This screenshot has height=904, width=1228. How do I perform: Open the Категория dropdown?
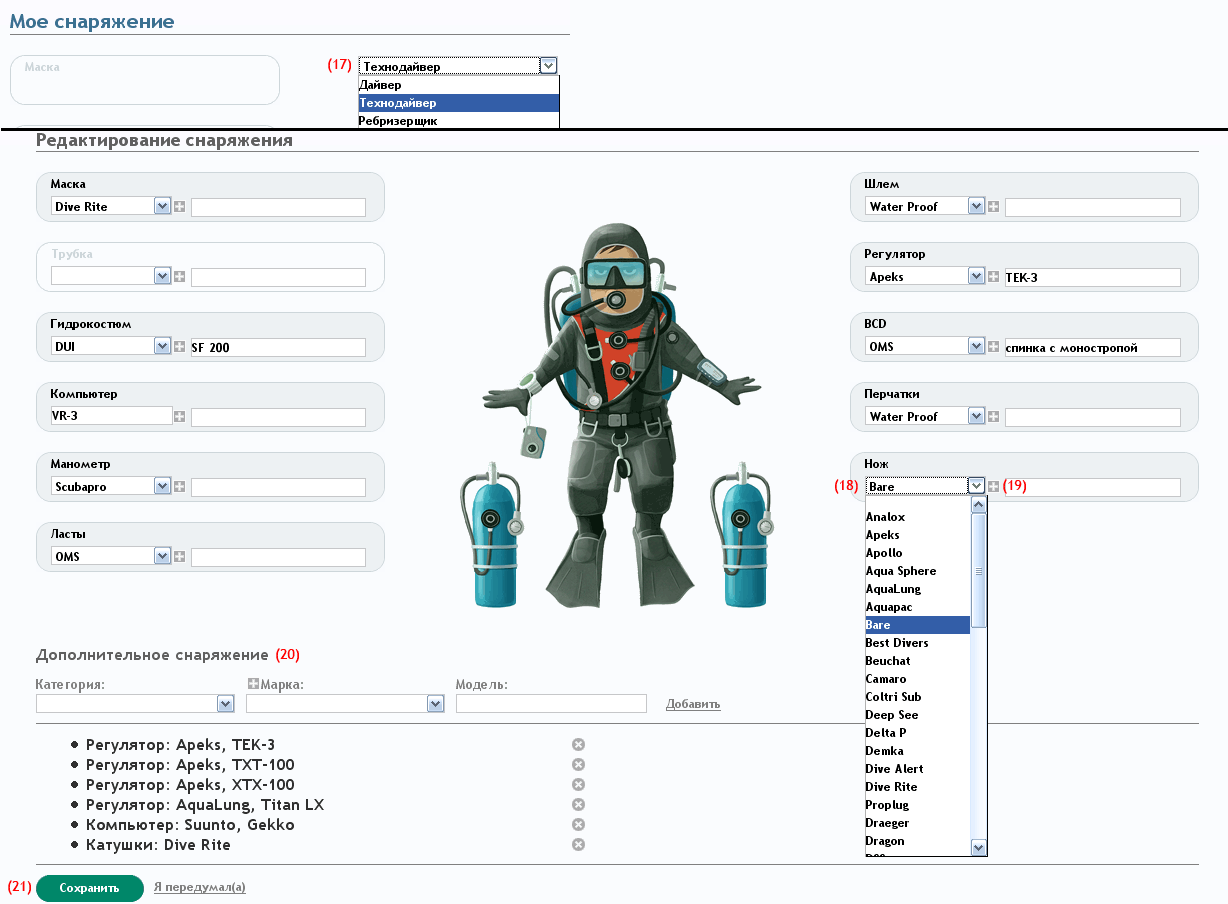point(135,704)
